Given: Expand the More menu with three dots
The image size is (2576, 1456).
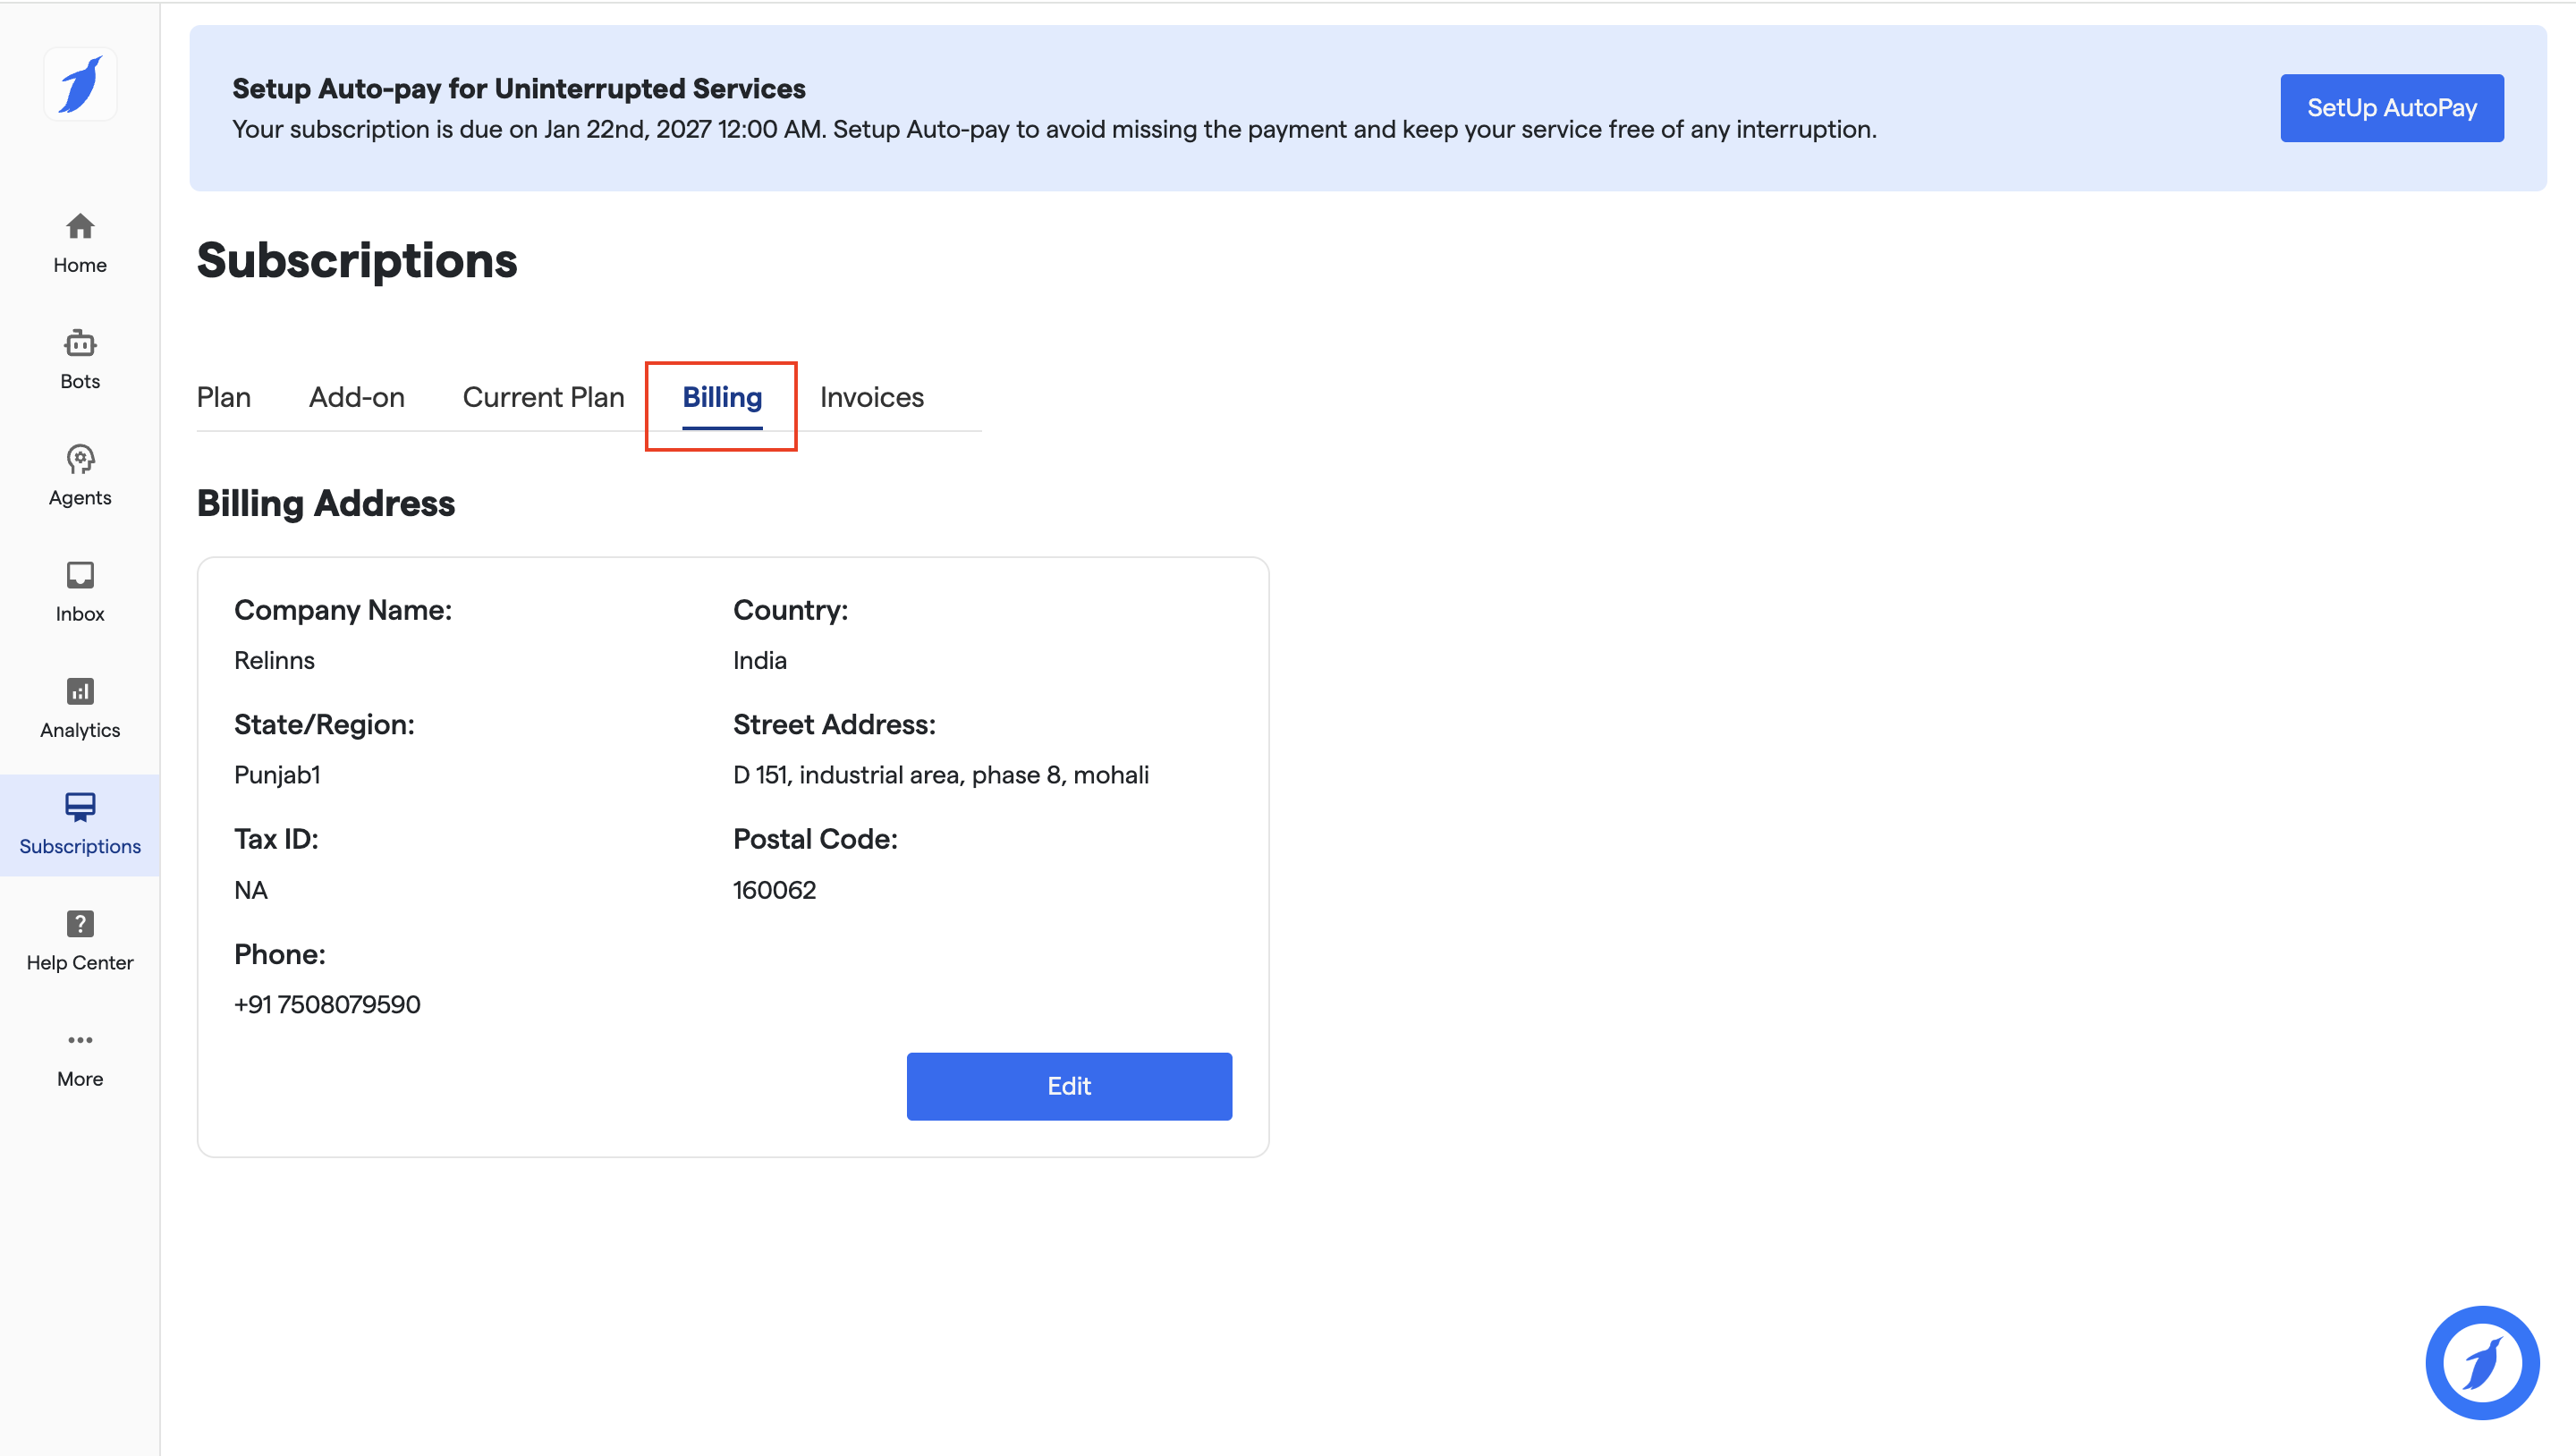Looking at the screenshot, I should click(x=80, y=1040).
